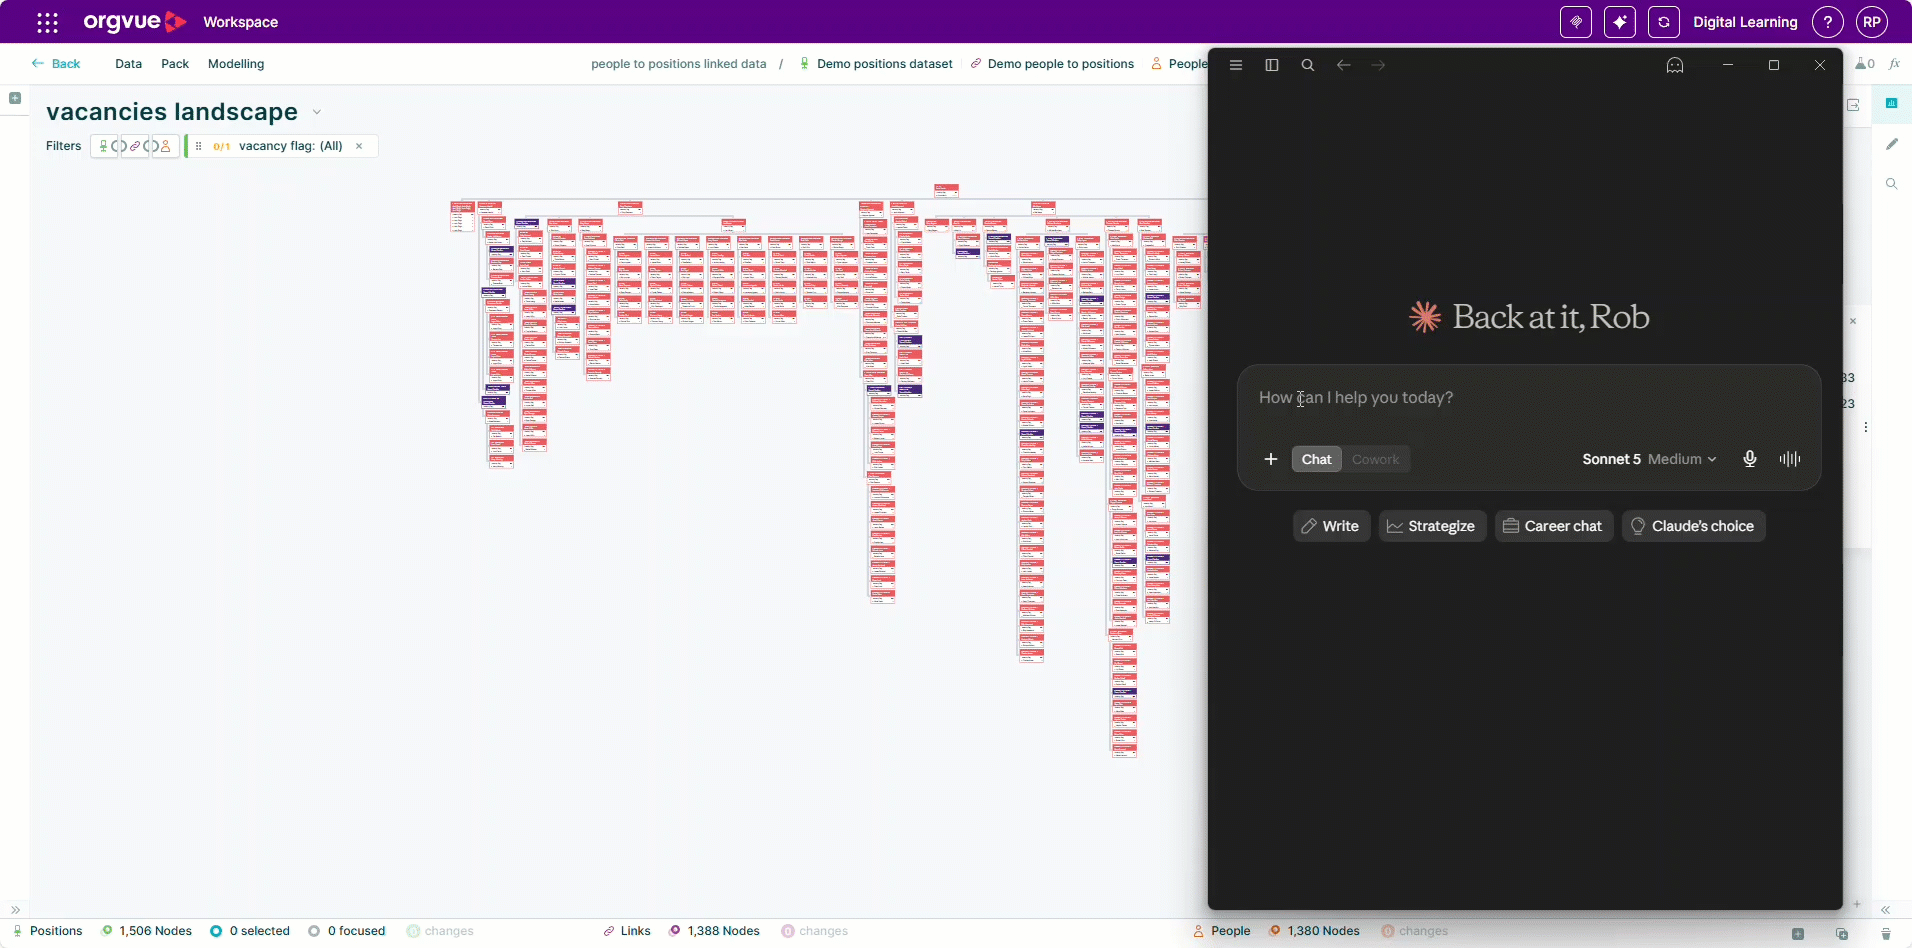
Task: Open the chart dashboard side panel icon
Action: 1891,103
